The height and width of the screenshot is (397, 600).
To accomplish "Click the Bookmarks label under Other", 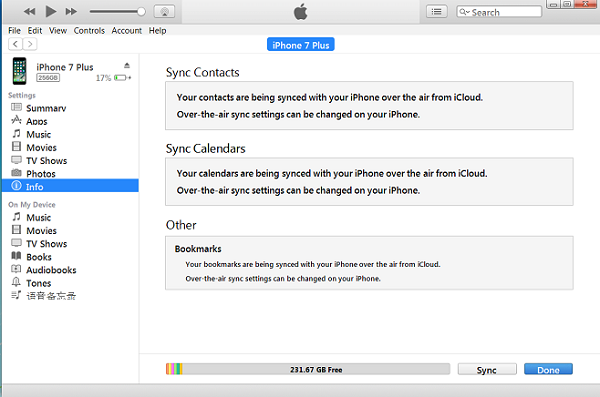I will (198, 249).
